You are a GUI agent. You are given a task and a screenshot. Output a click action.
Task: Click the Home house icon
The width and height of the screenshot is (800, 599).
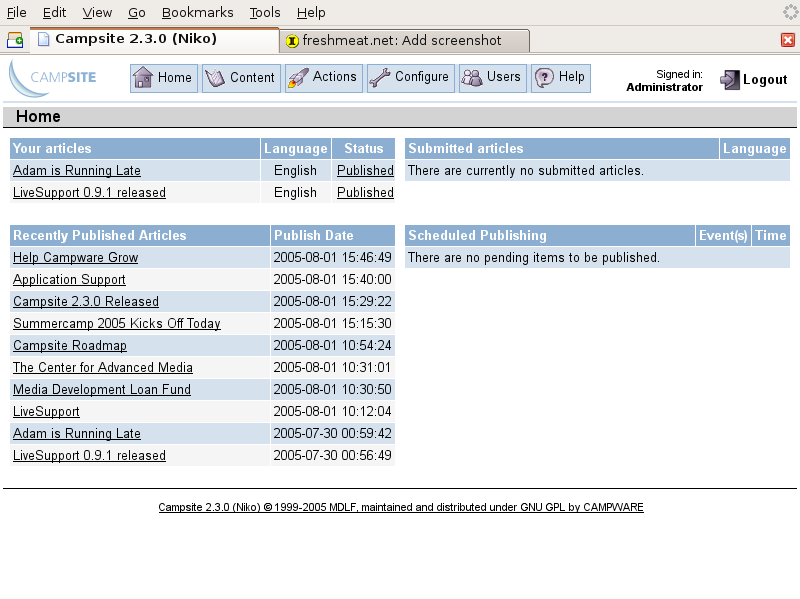tap(143, 78)
